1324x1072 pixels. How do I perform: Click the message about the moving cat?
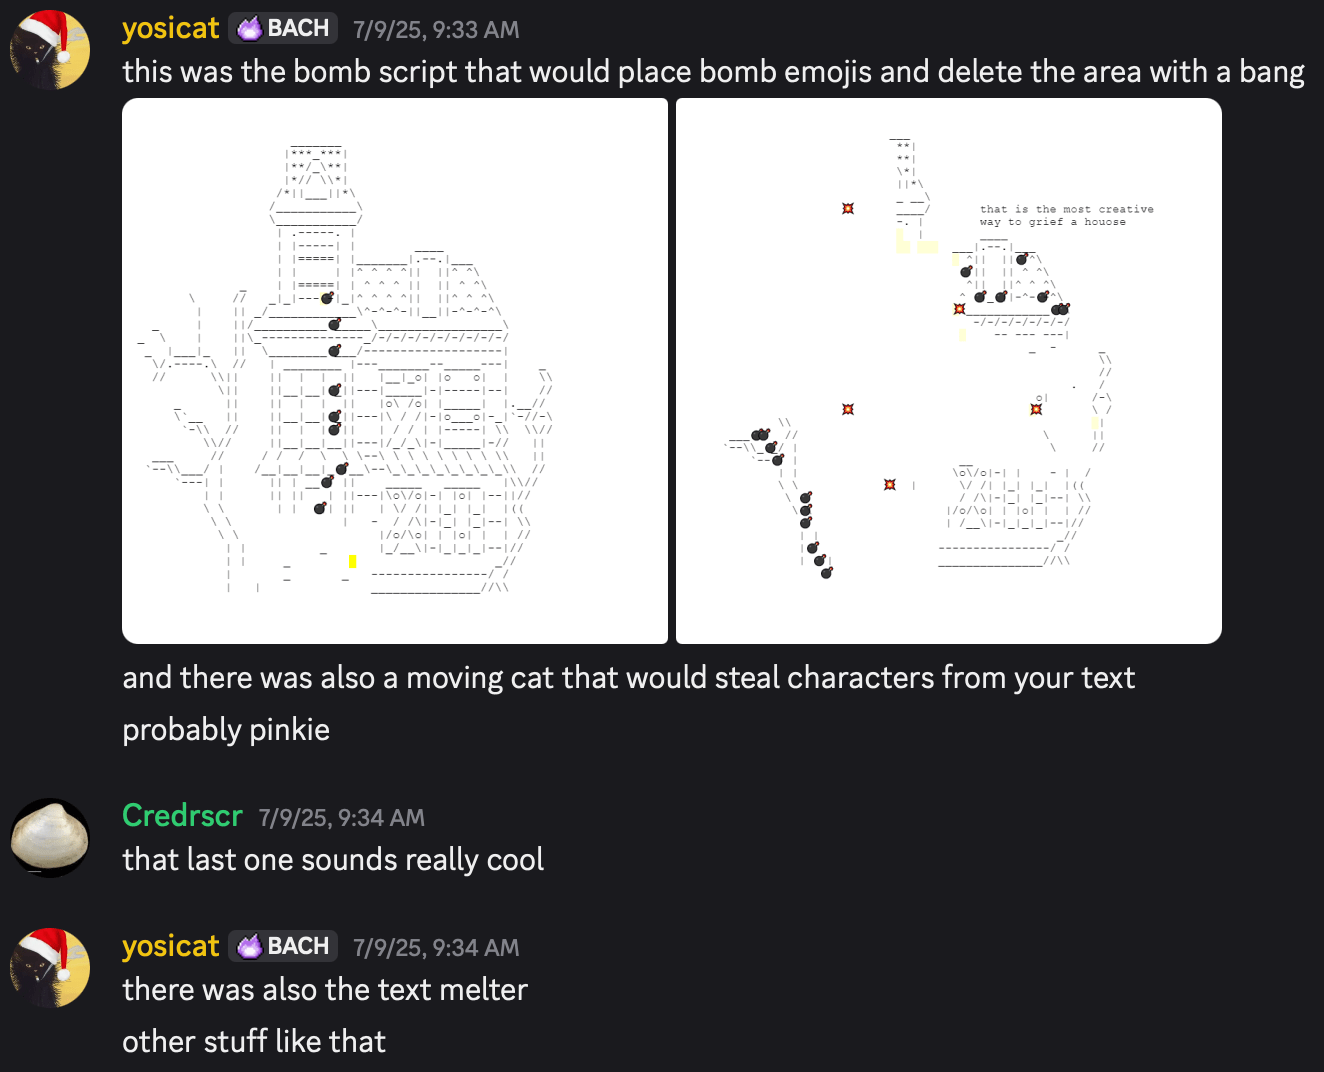point(628,678)
